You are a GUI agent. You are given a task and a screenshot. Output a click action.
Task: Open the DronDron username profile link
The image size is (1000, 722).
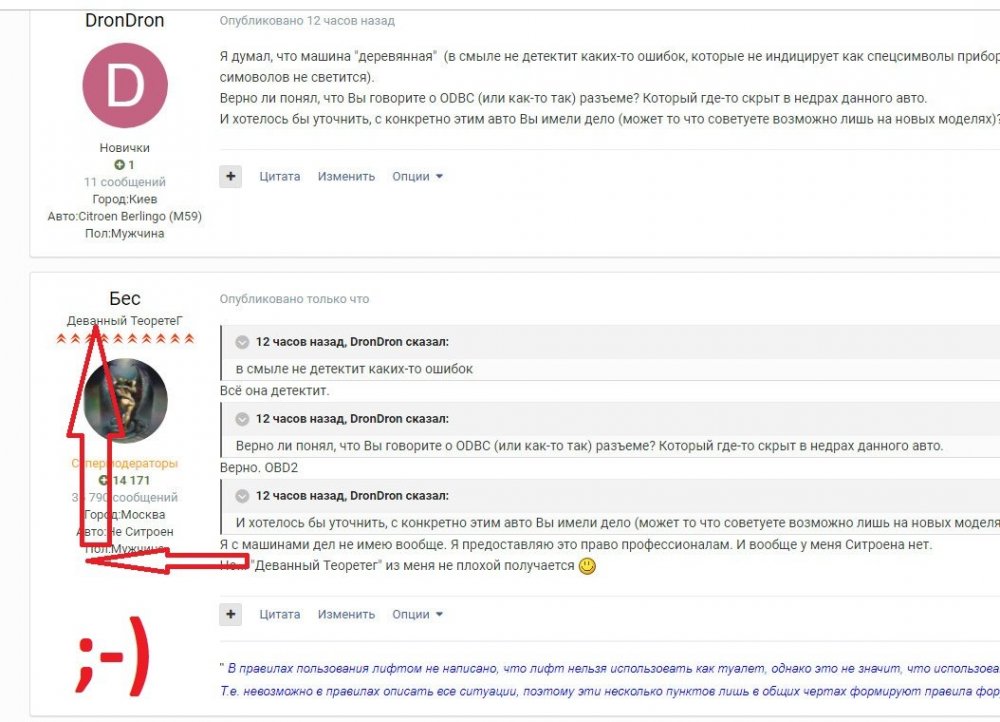pos(125,20)
